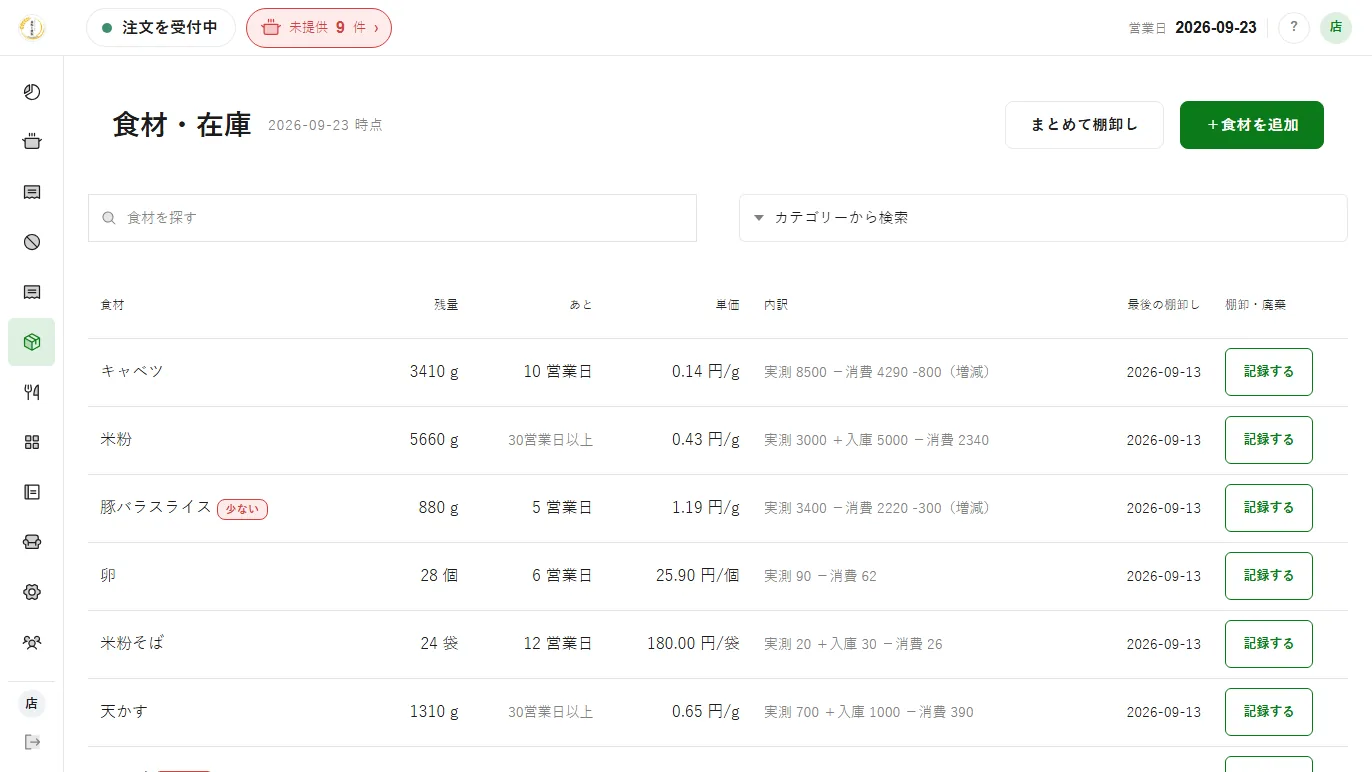Open the four-square grid icon in sidebar
1372x772 pixels.
(32, 442)
